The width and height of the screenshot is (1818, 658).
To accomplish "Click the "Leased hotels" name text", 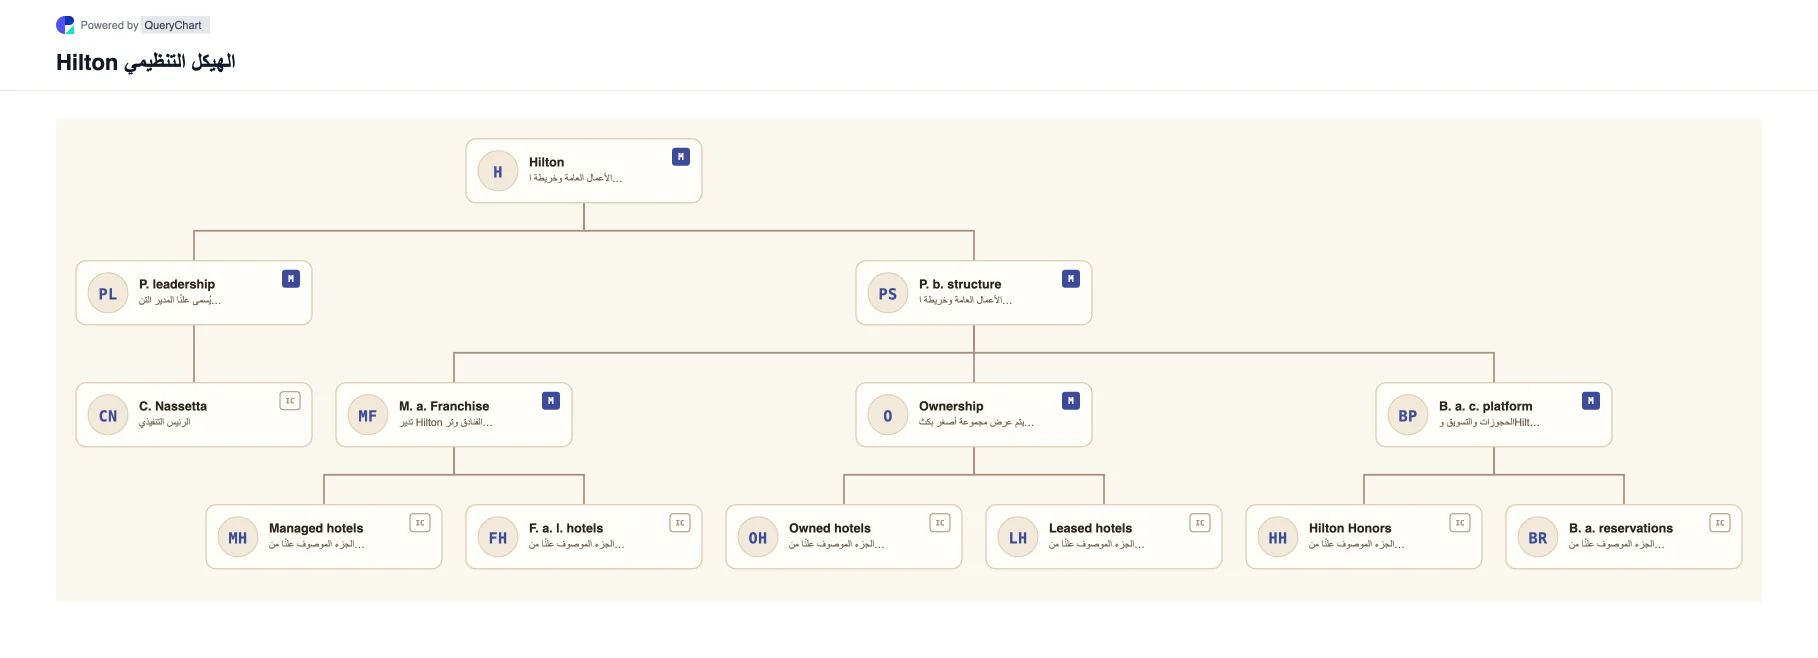I will tap(1091, 528).
